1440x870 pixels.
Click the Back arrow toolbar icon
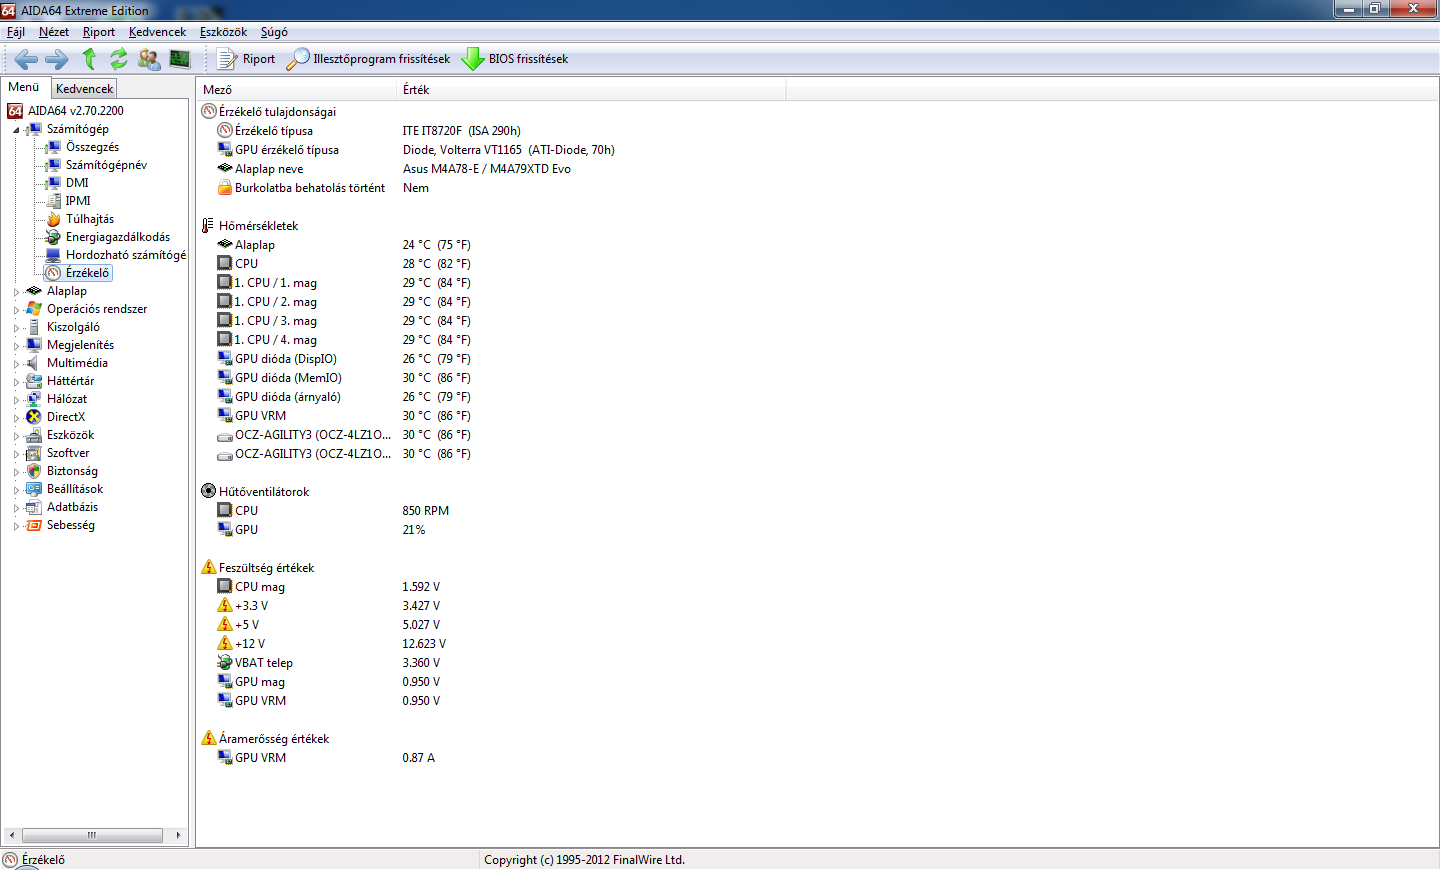[26, 59]
